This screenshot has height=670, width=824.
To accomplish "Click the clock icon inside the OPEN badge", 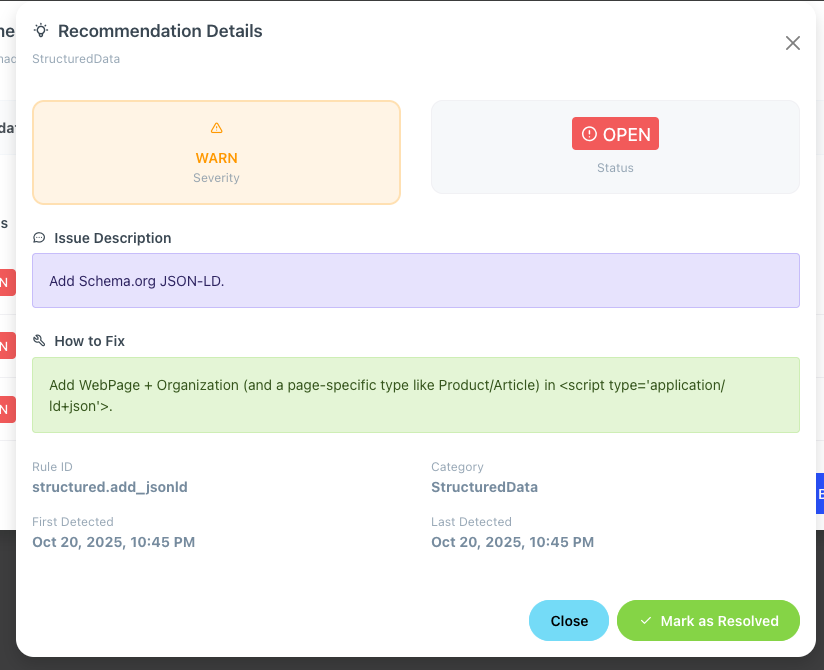I will pyautogui.click(x=589, y=133).
